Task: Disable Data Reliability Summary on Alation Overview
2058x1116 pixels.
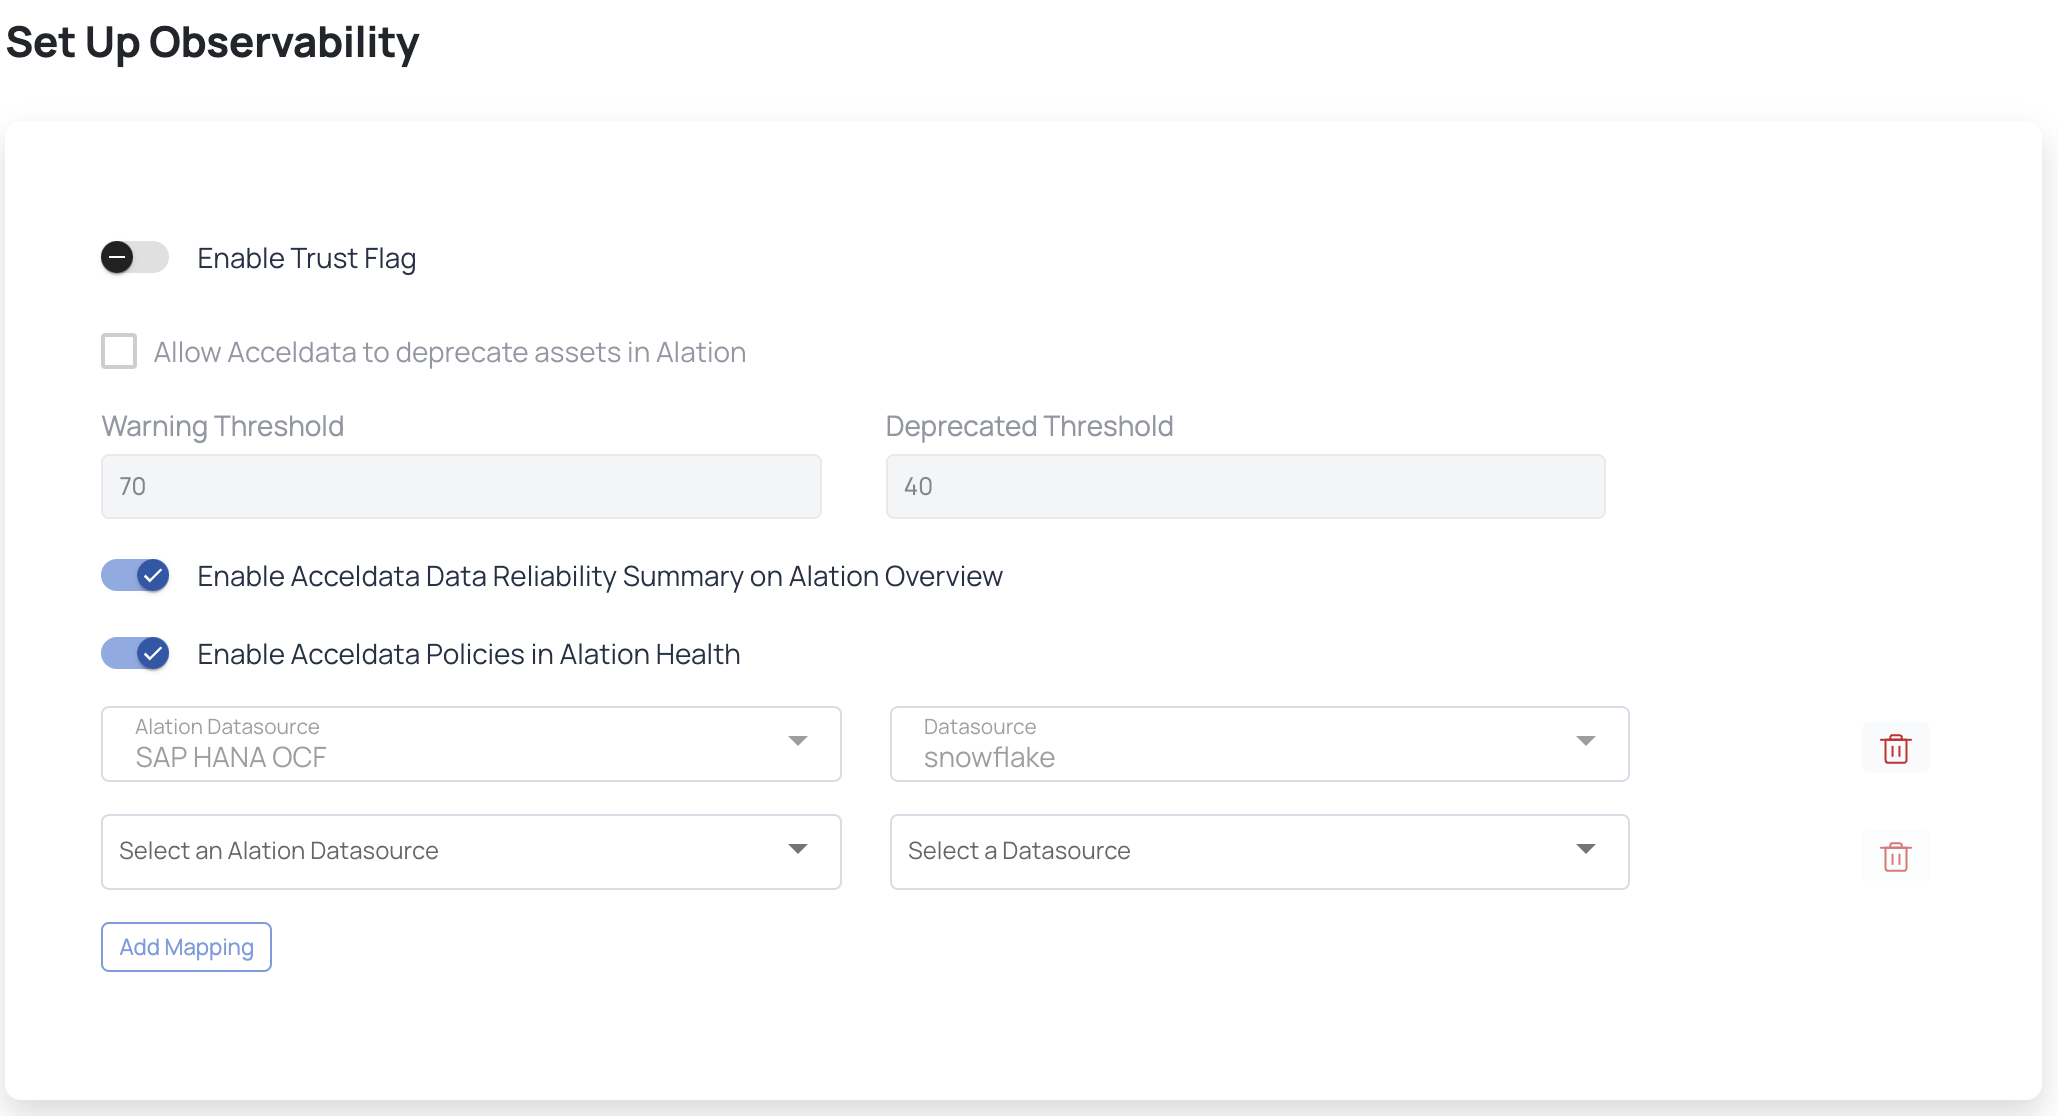Action: 135,575
